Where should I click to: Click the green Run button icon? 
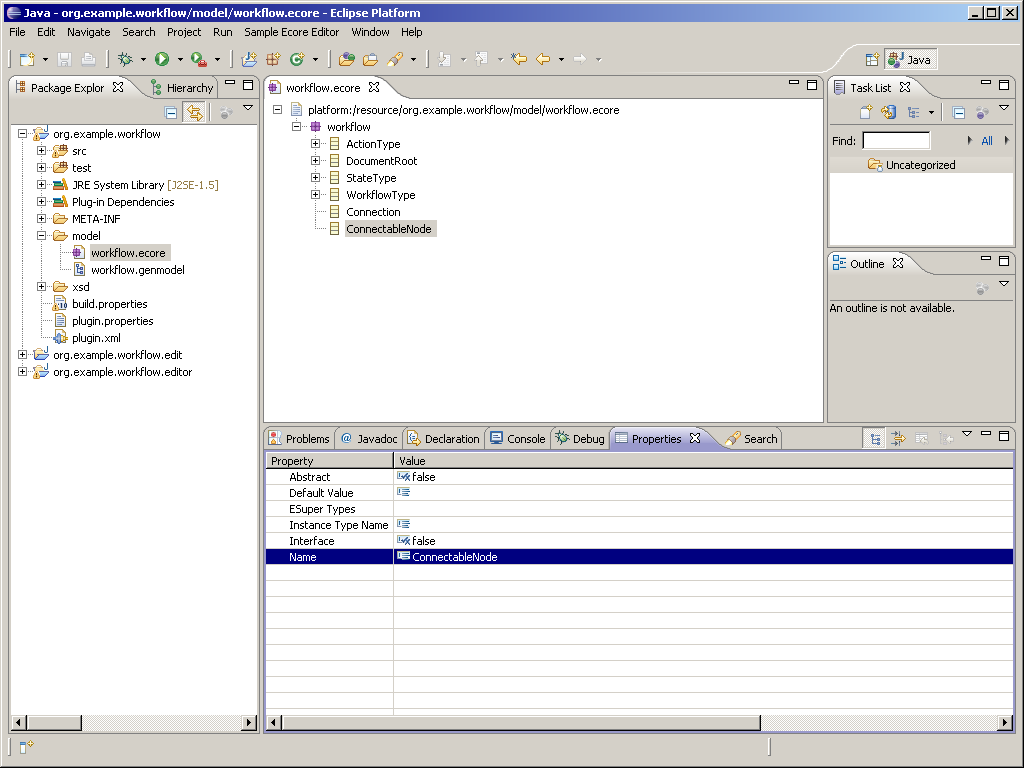click(x=162, y=59)
